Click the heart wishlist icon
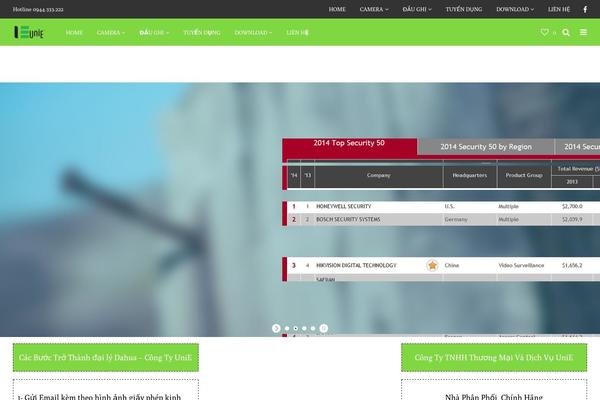 (x=544, y=32)
